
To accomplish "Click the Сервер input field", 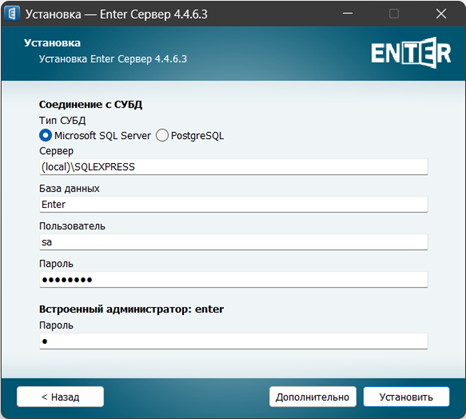I will (233, 167).
